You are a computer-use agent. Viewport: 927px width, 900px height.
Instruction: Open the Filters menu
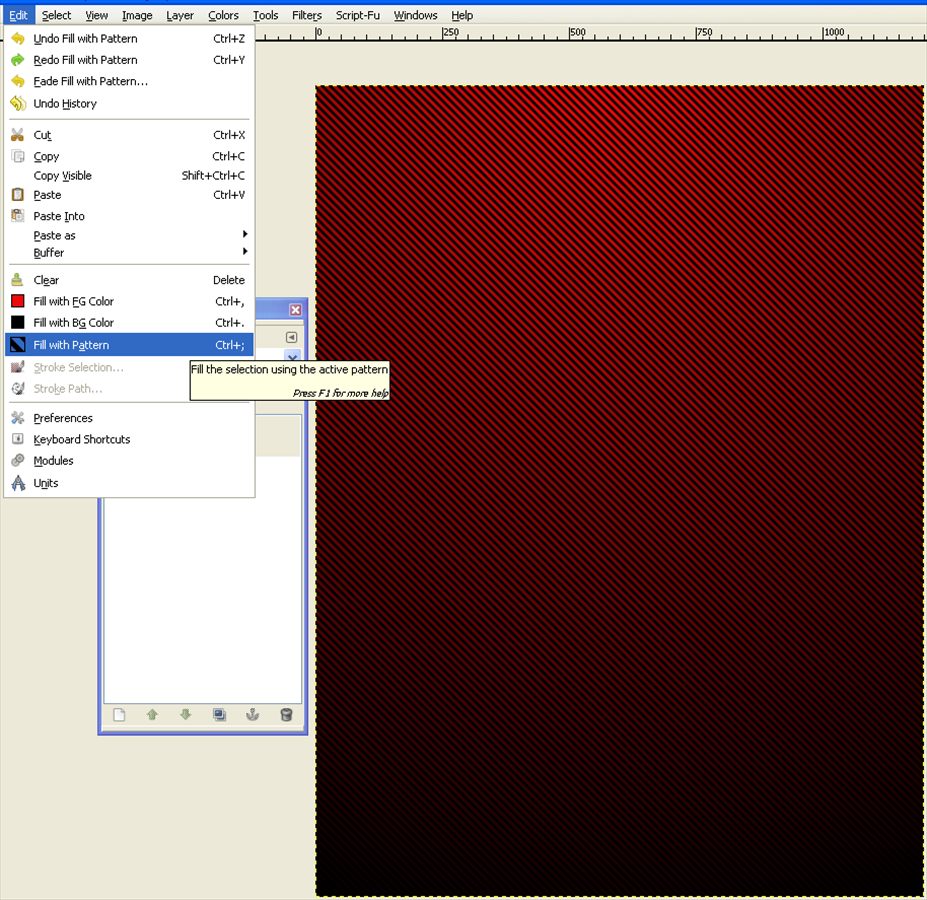(307, 15)
